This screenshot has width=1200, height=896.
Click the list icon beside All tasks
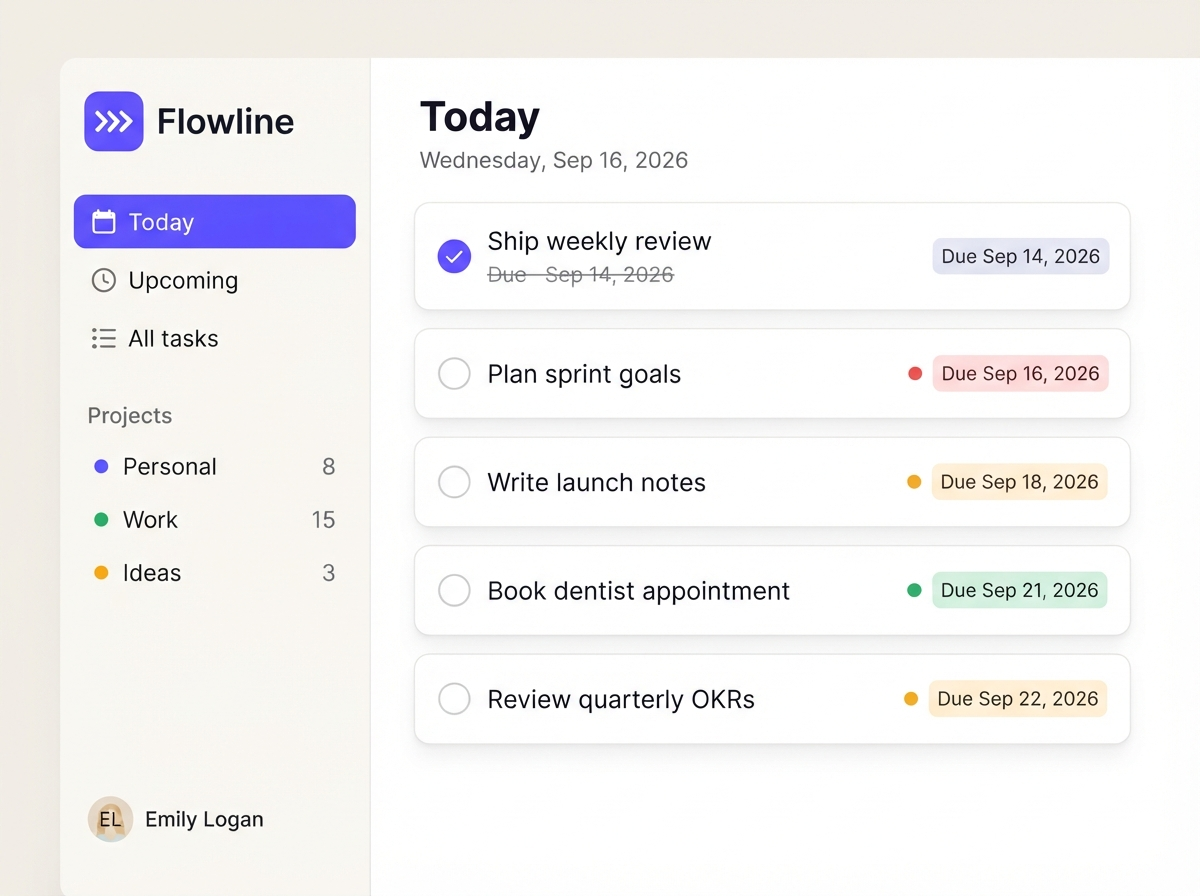(104, 338)
